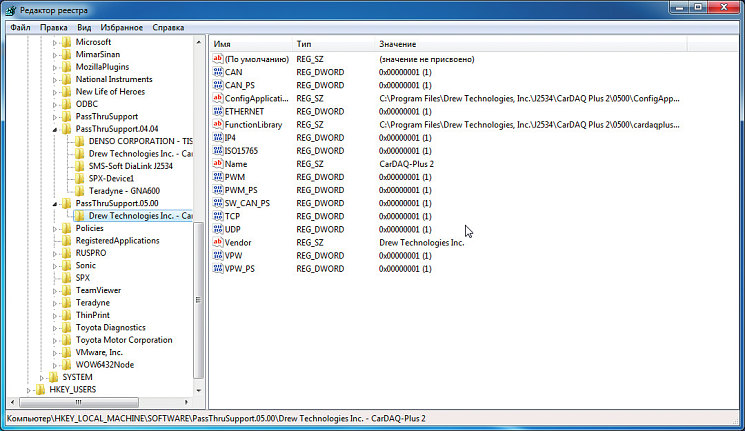Expand the HKEY_USERS hive
745x431 pixels.
29,390
